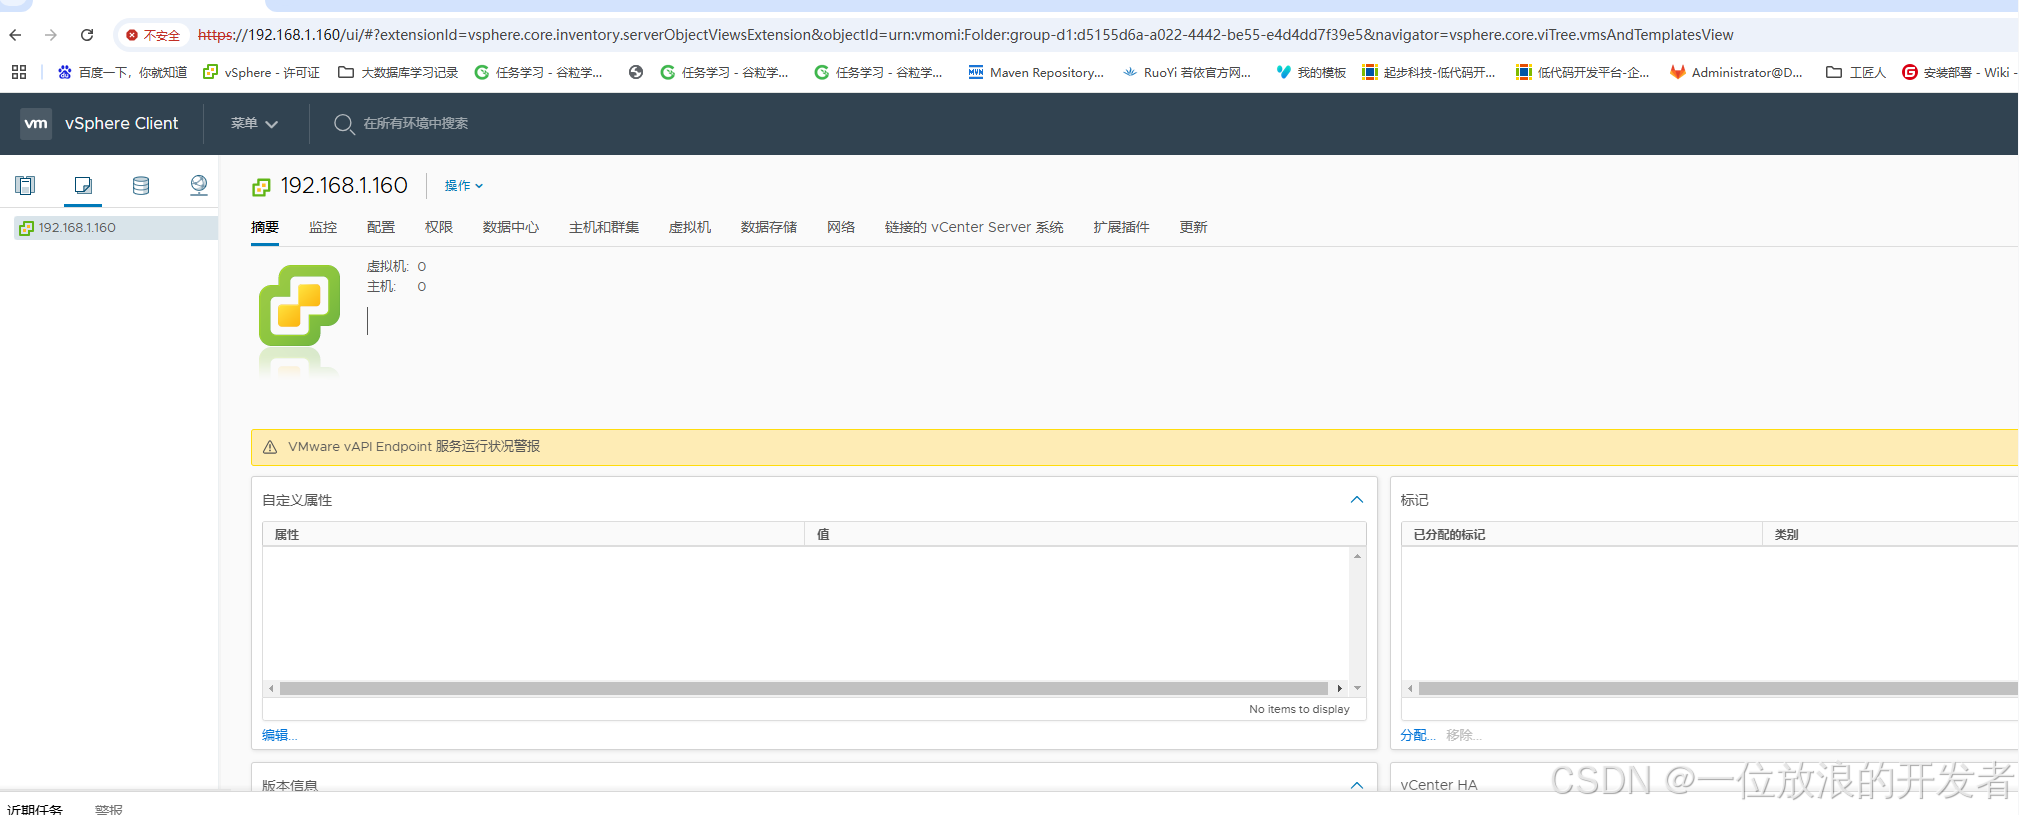
Task: Click horizontal scrollbar in custom attributes table
Action: (804, 689)
